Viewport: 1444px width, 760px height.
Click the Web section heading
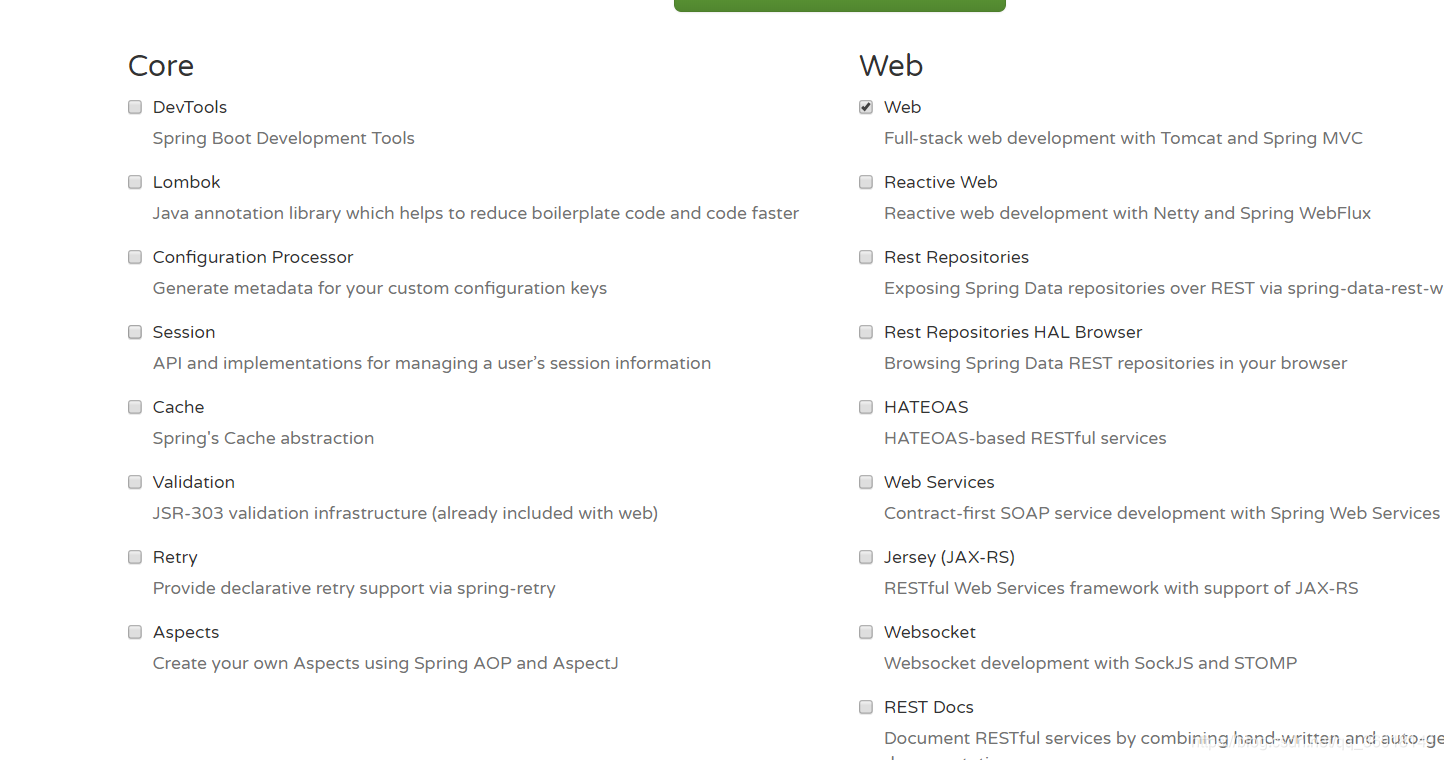pos(891,66)
